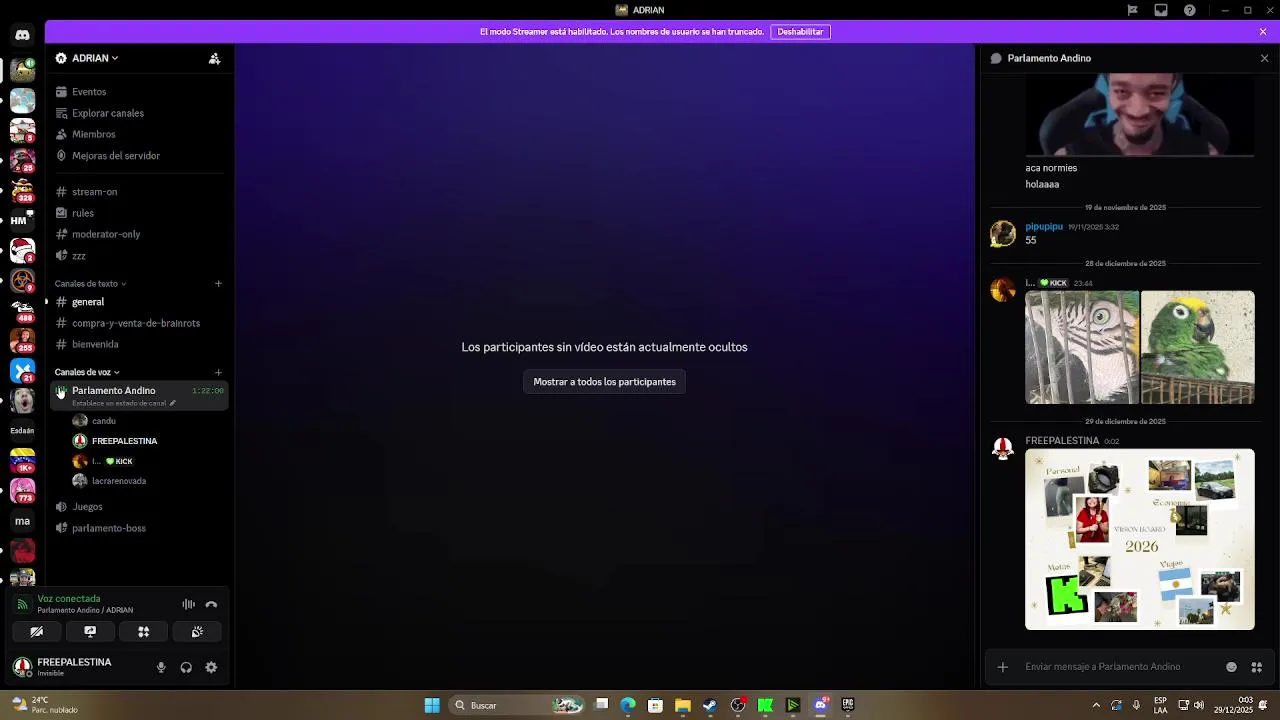The width and height of the screenshot is (1280, 720).
Task: Add a channel to Canales de voz
Action: pos(218,372)
